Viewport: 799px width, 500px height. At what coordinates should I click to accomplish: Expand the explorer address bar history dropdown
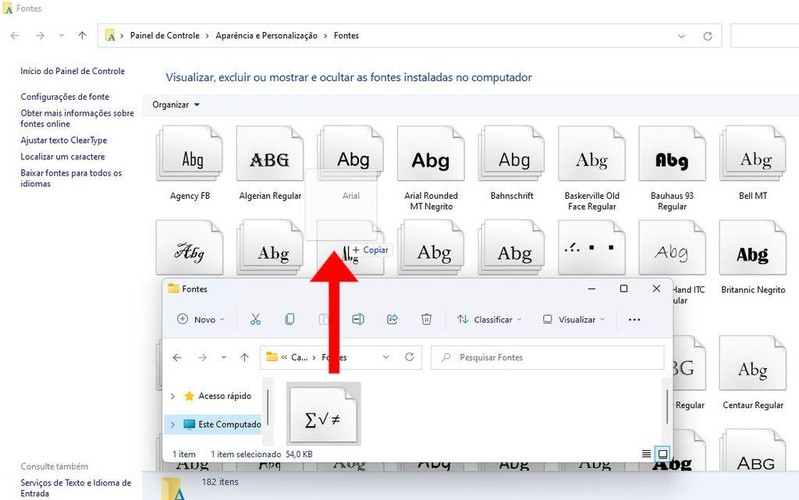click(386, 357)
